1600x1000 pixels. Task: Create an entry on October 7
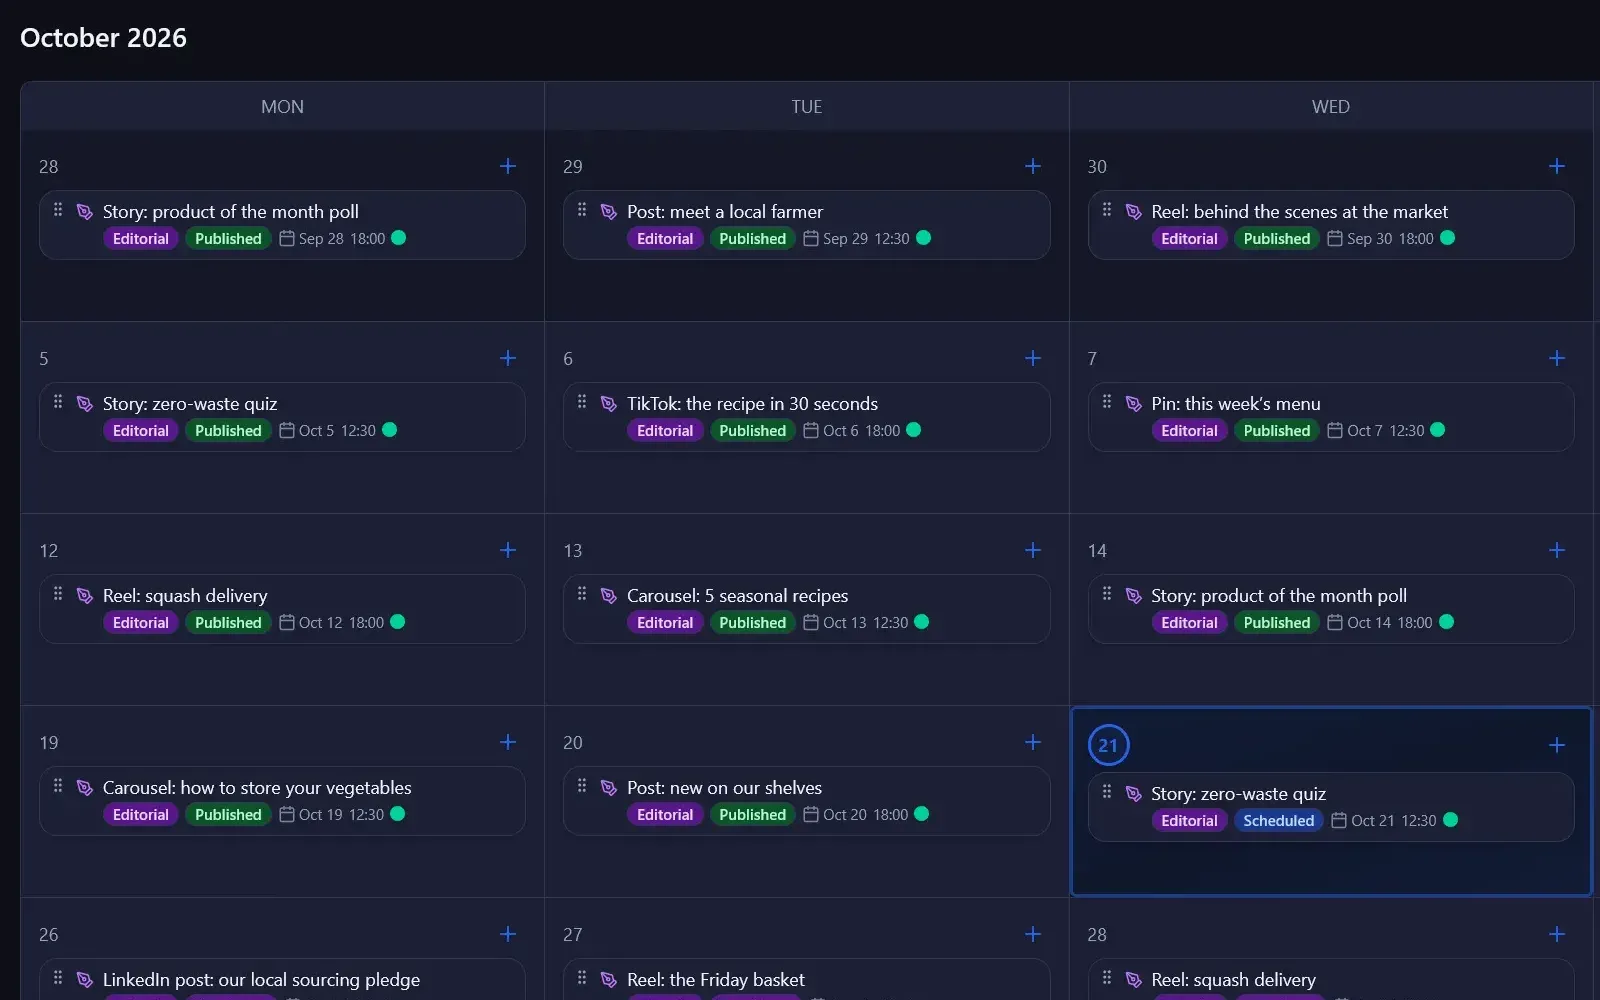point(1557,358)
